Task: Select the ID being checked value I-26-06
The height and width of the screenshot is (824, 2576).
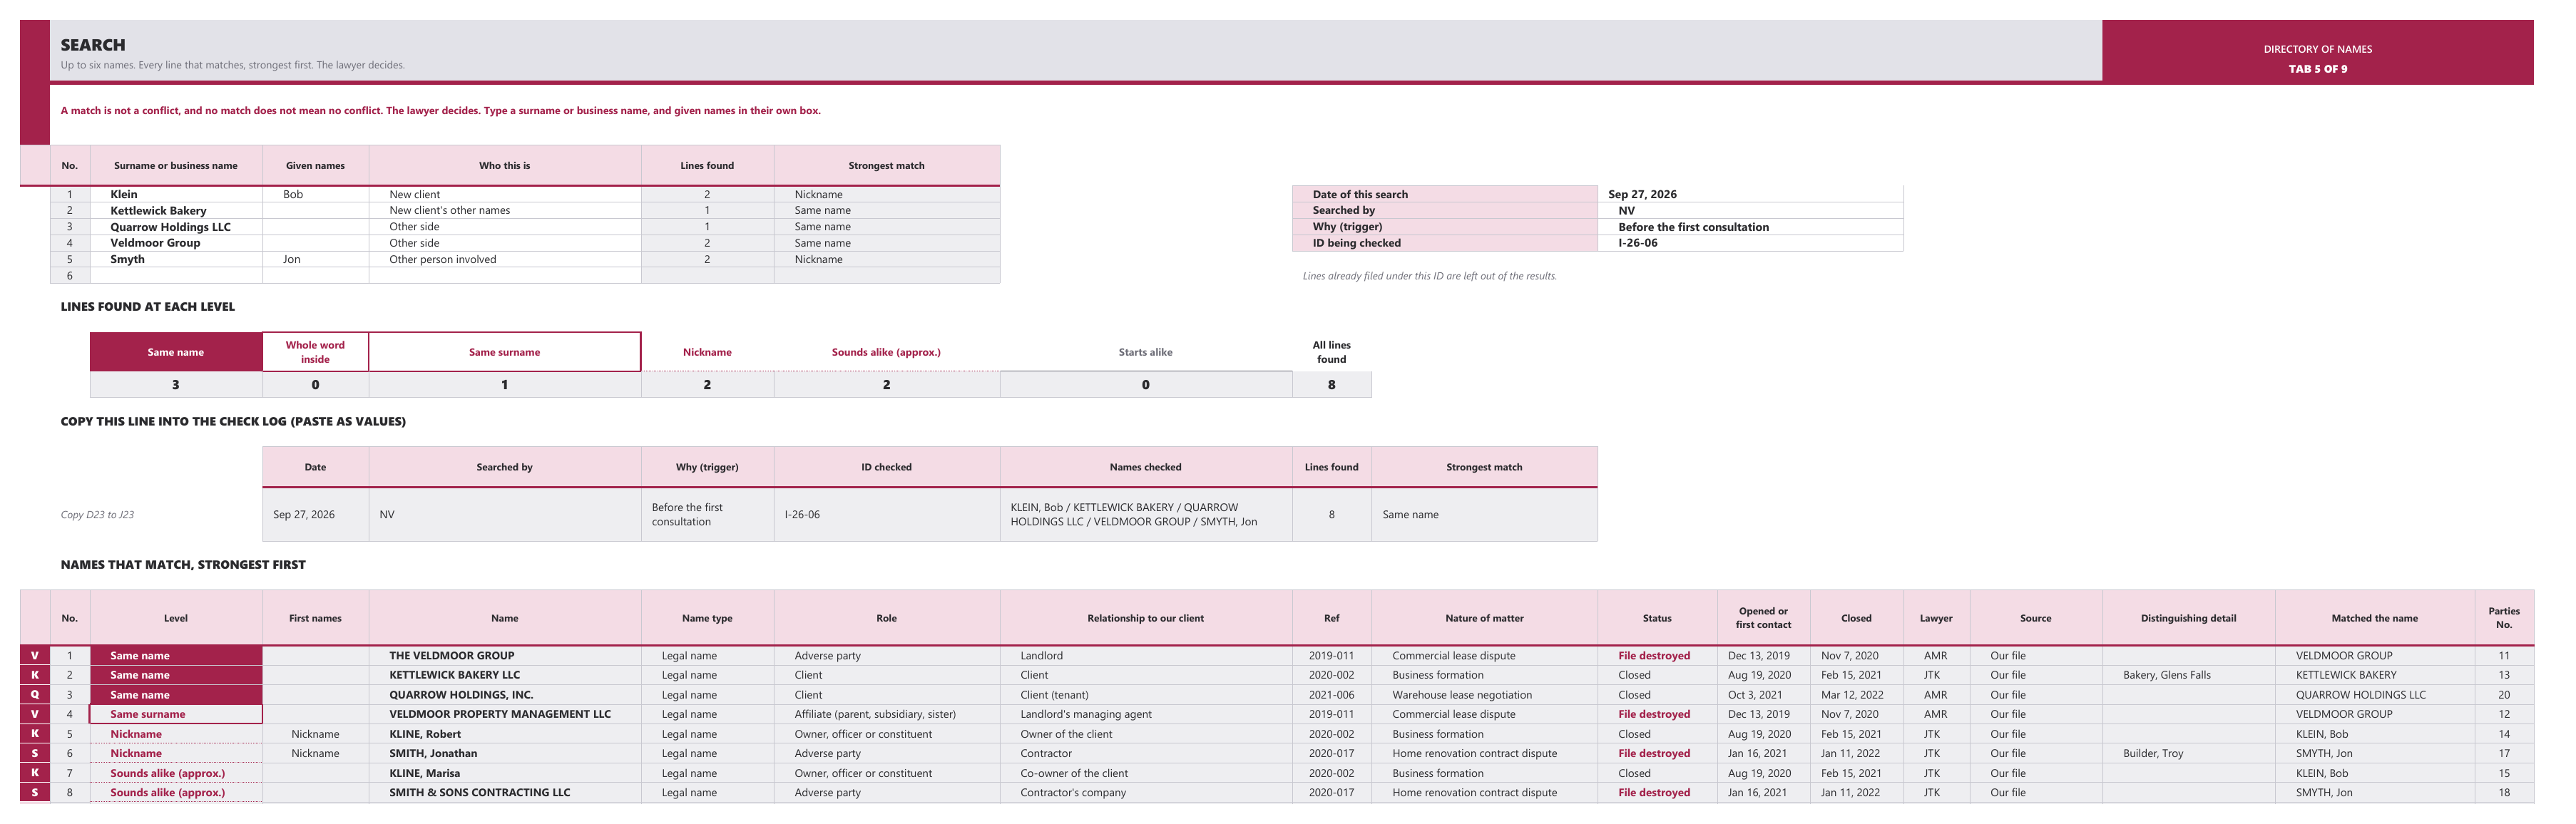Action: 1750,243
